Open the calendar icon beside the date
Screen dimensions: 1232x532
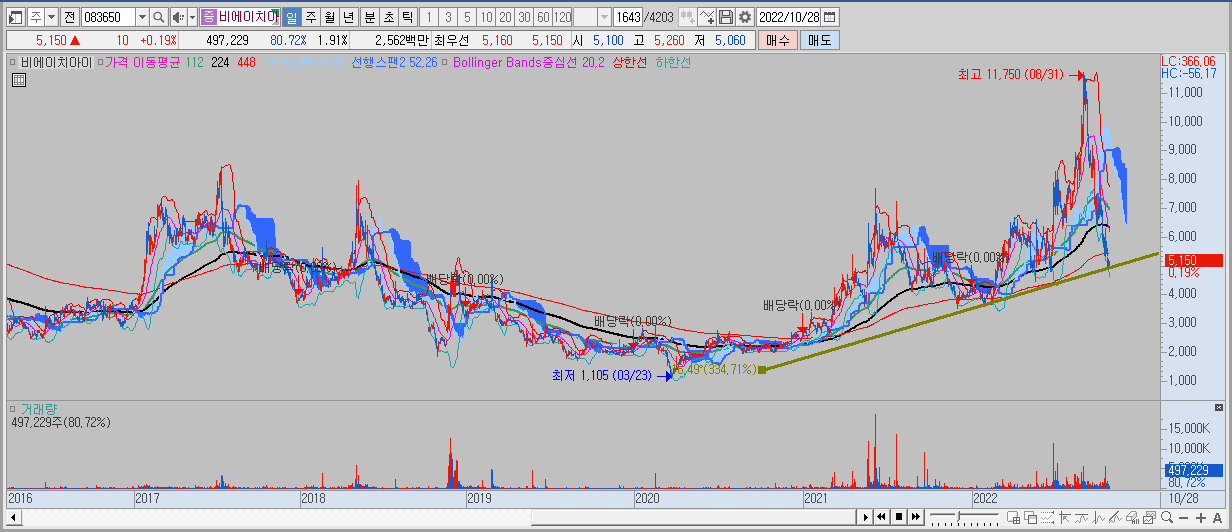click(830, 17)
